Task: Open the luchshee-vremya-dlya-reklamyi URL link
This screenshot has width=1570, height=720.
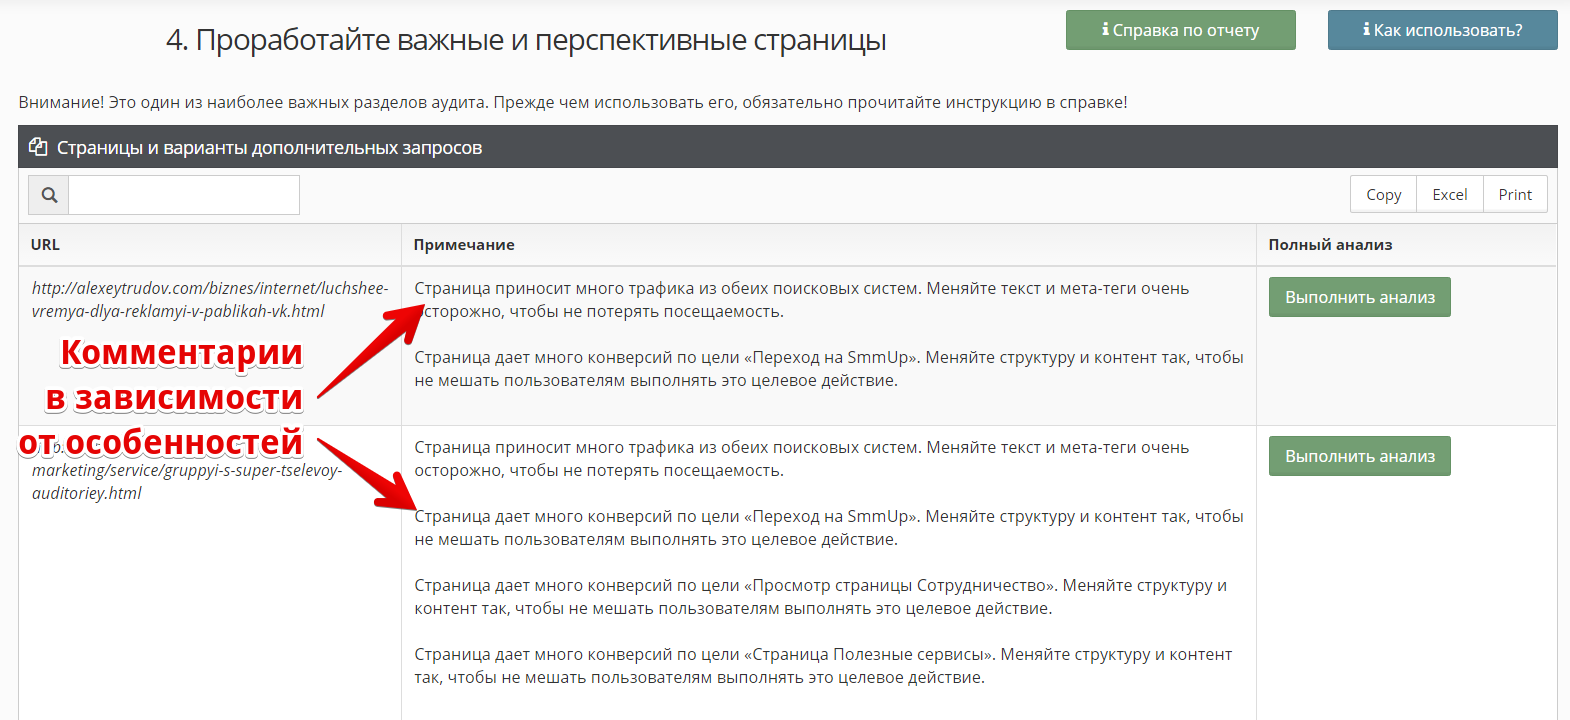Action: pos(210,299)
